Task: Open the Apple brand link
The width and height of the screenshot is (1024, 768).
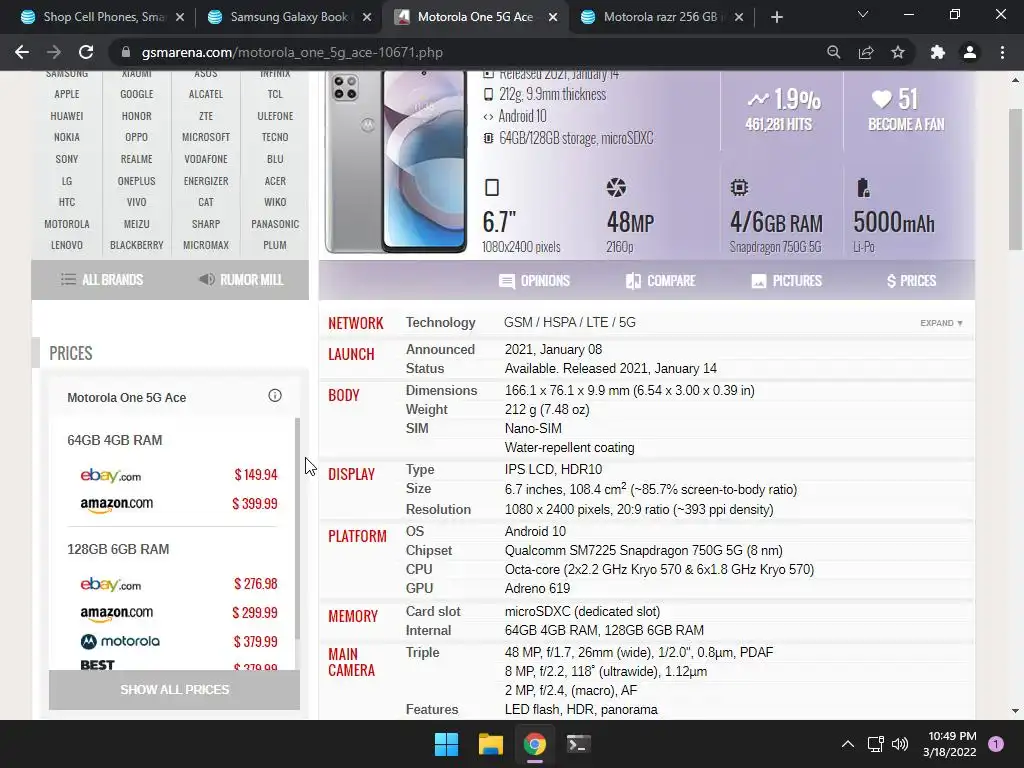Action: (x=67, y=94)
